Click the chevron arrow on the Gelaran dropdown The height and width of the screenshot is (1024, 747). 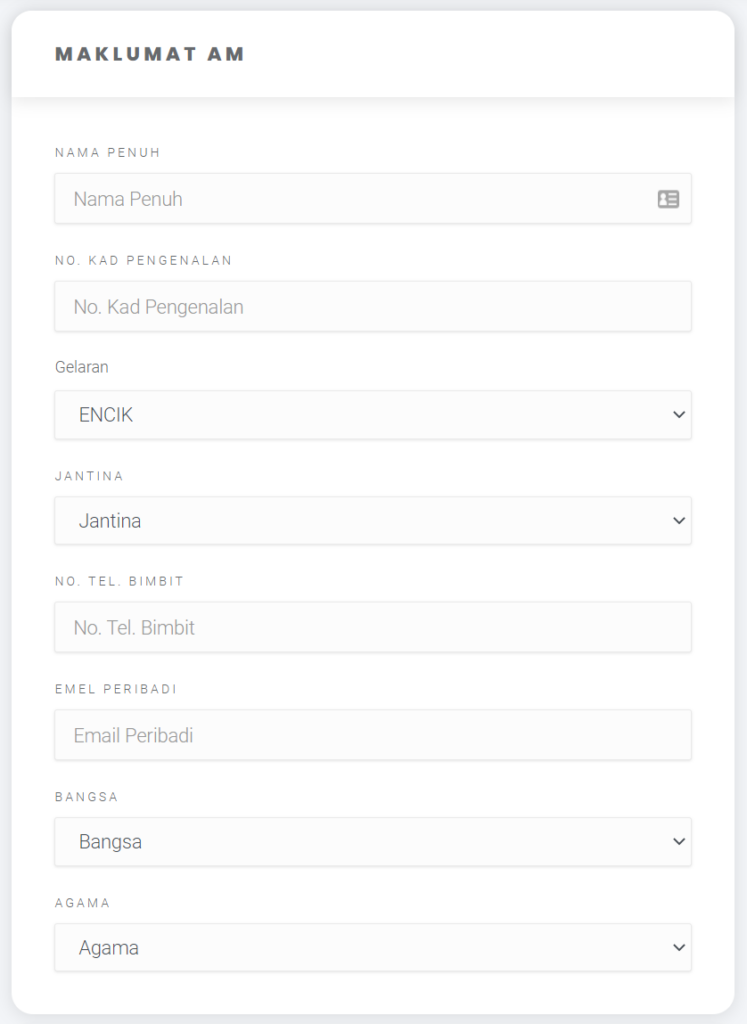pos(679,415)
